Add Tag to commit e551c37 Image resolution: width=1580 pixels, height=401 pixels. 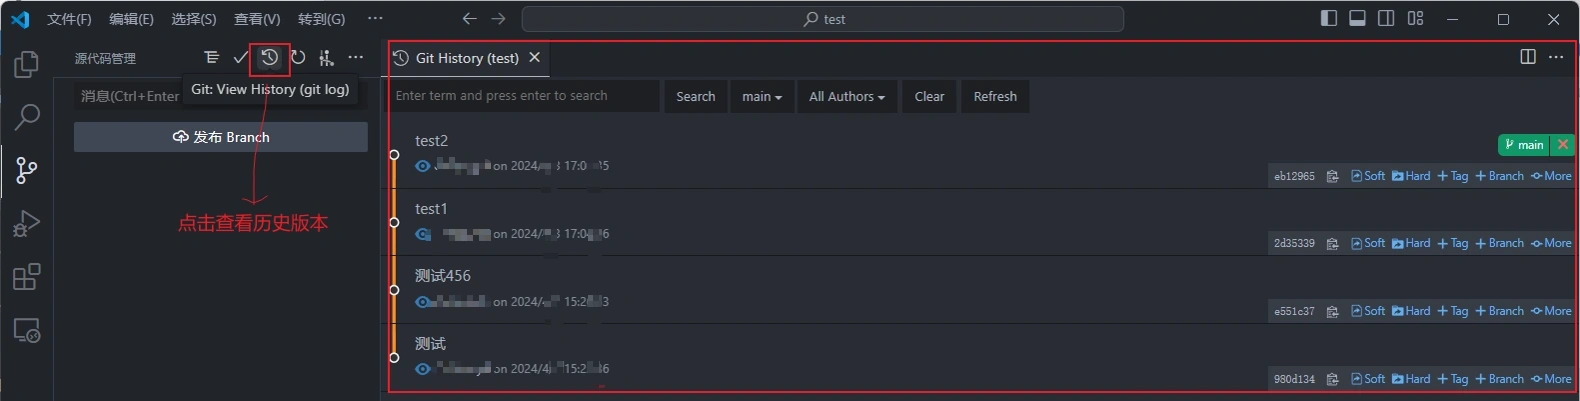click(1453, 311)
